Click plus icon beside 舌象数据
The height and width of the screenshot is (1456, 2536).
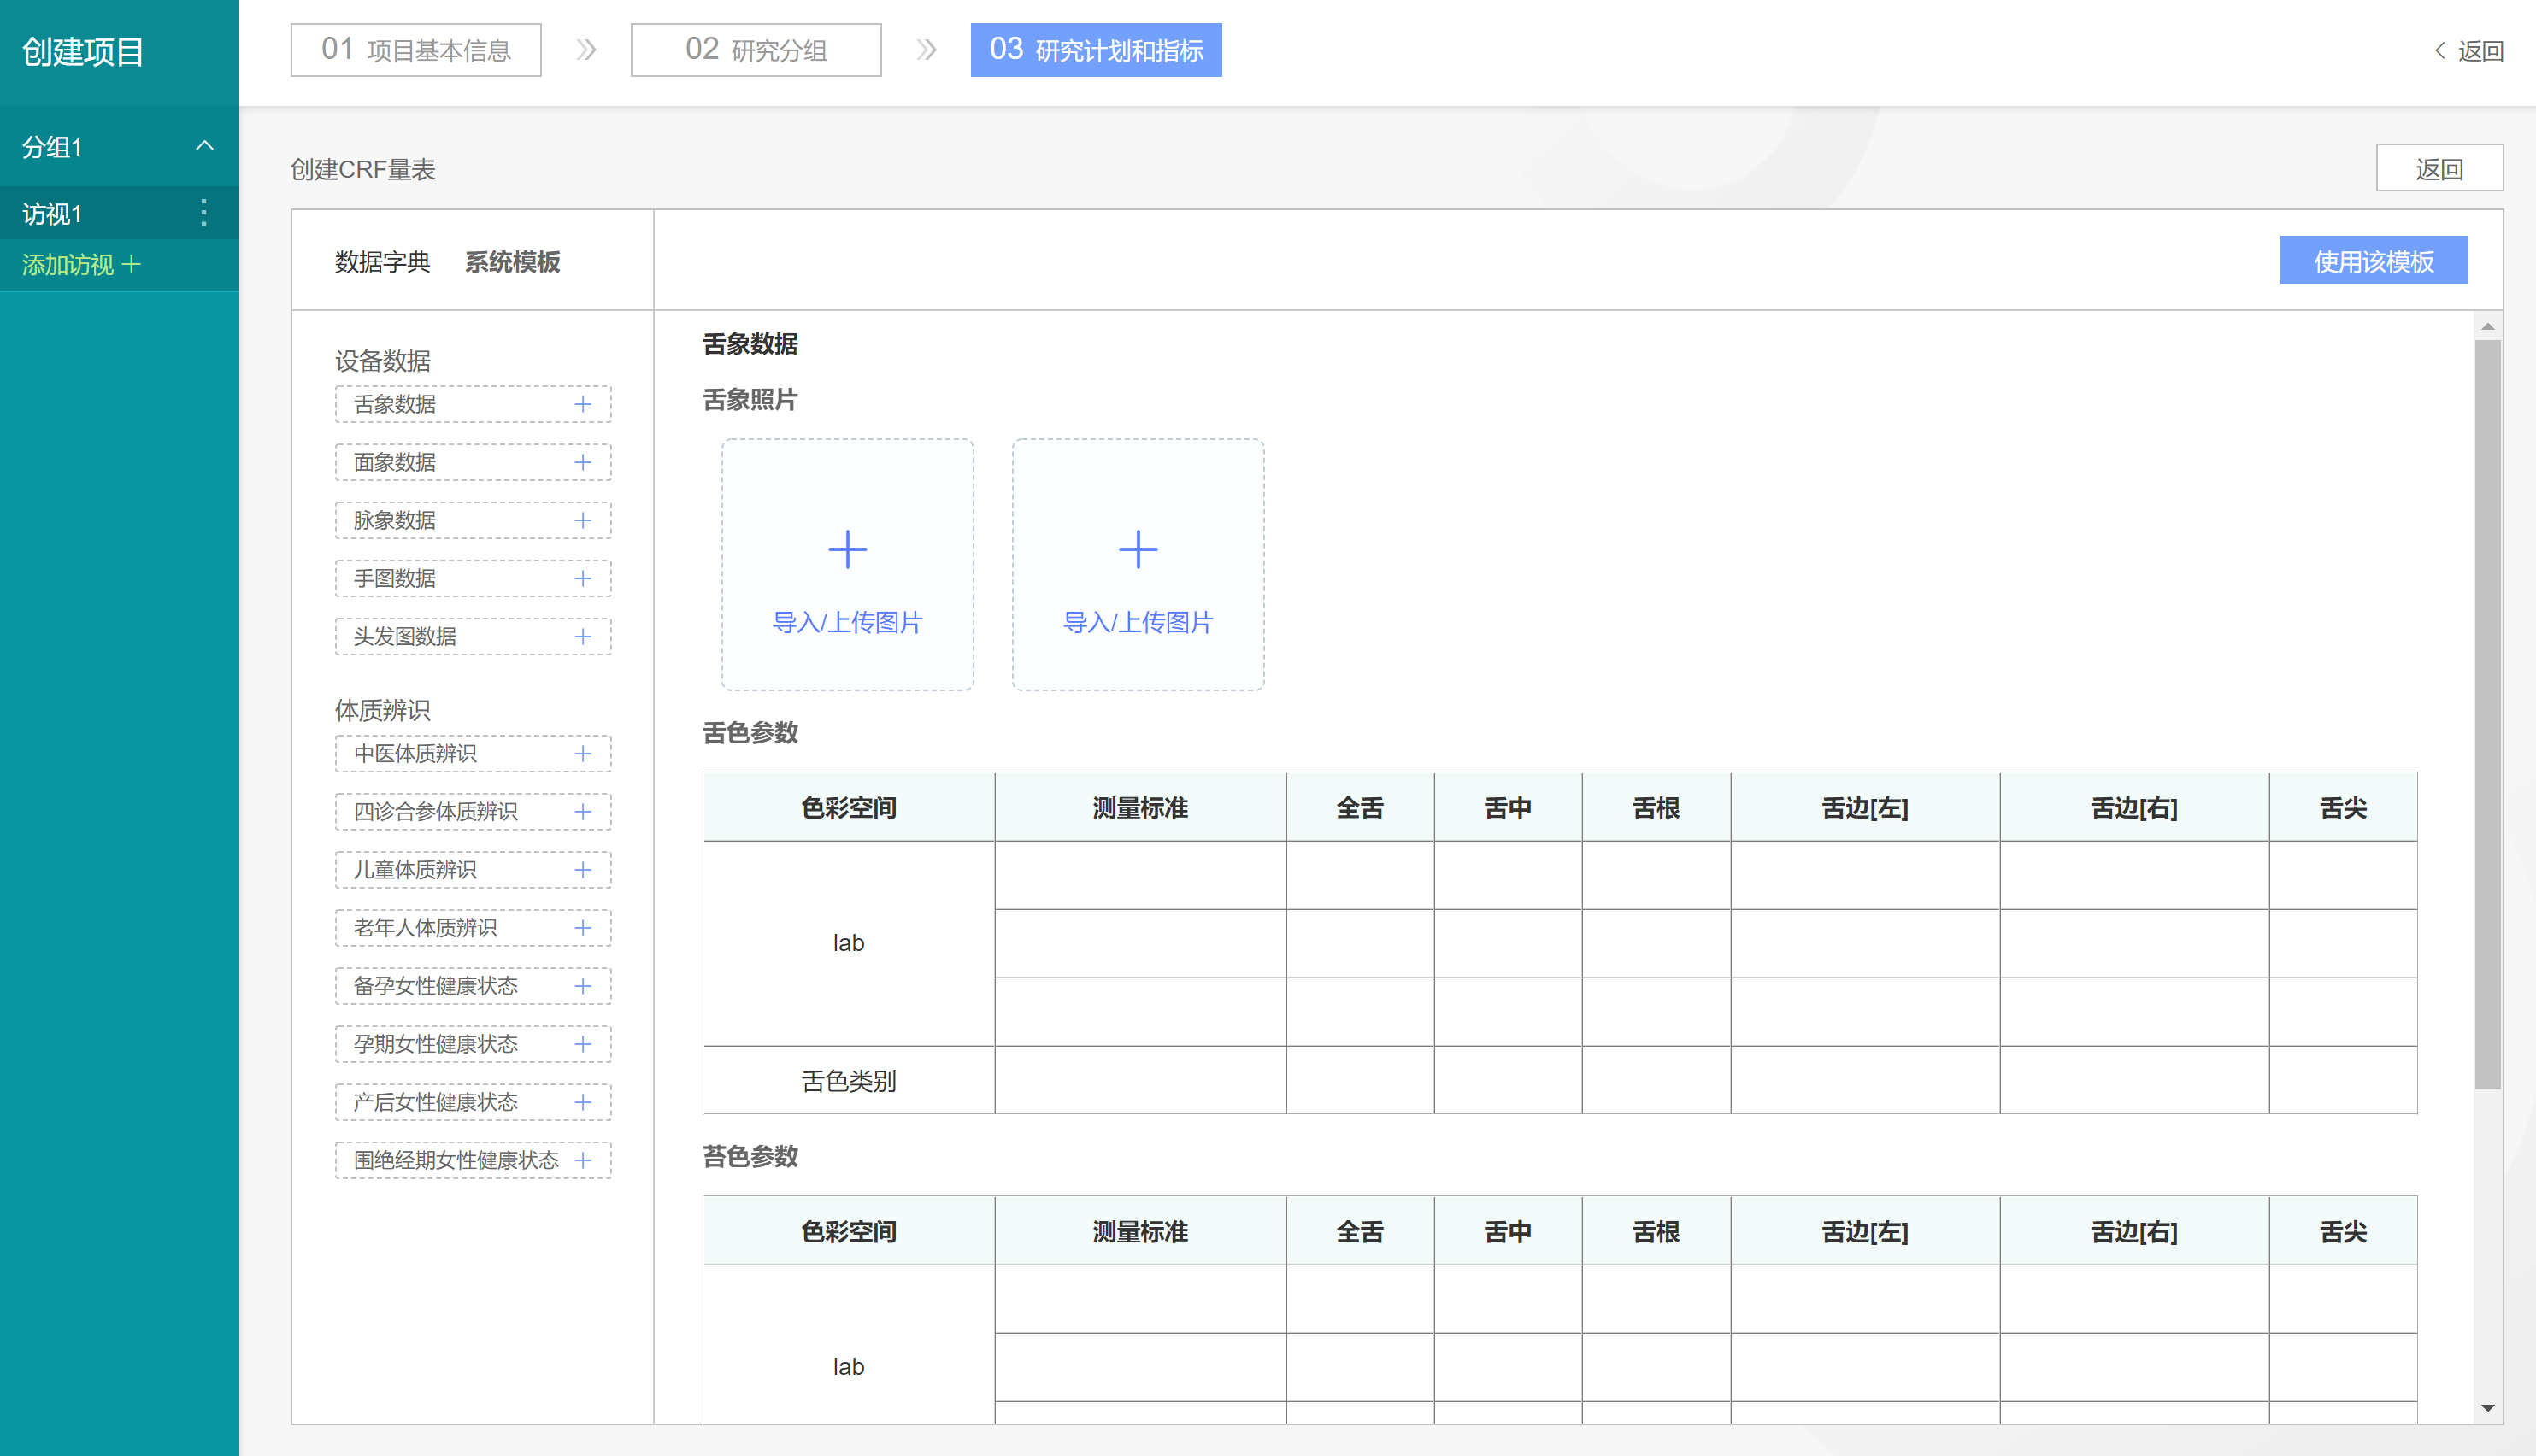[x=583, y=404]
